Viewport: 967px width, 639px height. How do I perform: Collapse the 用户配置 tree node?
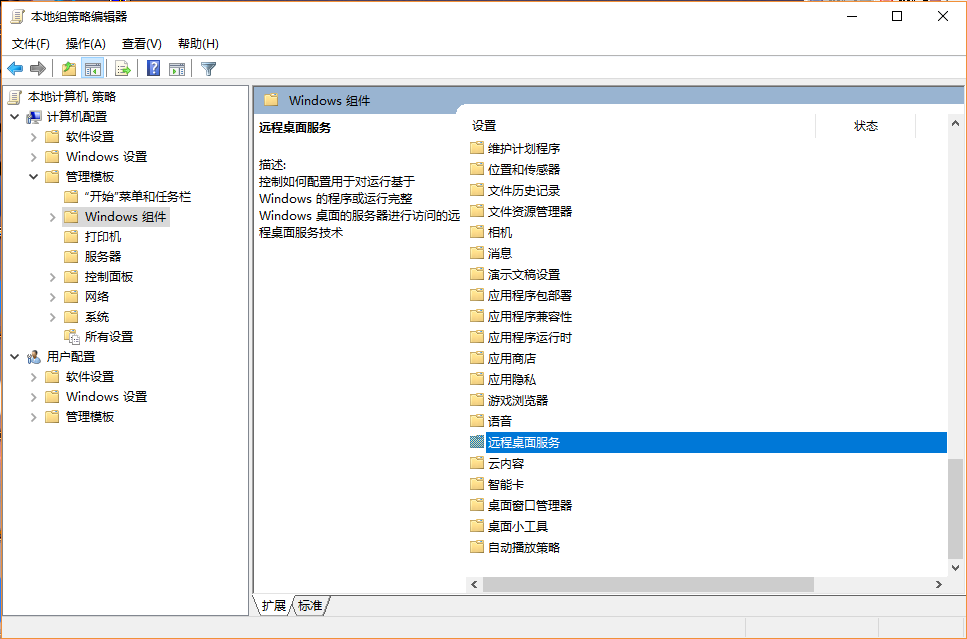15,357
